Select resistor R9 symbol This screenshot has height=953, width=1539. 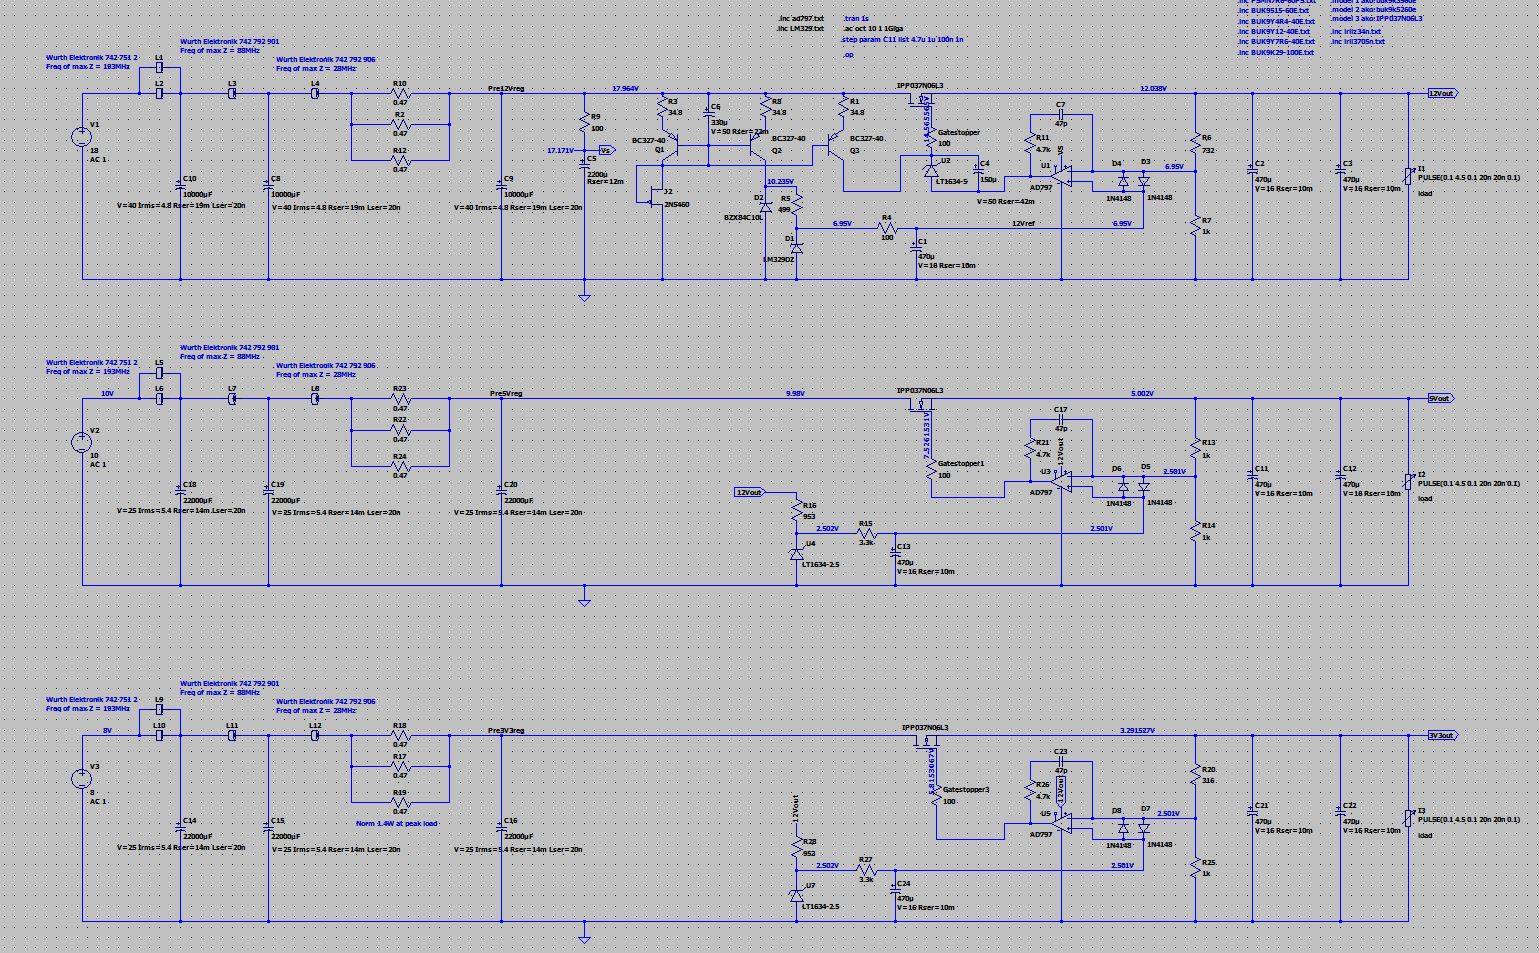pos(584,124)
